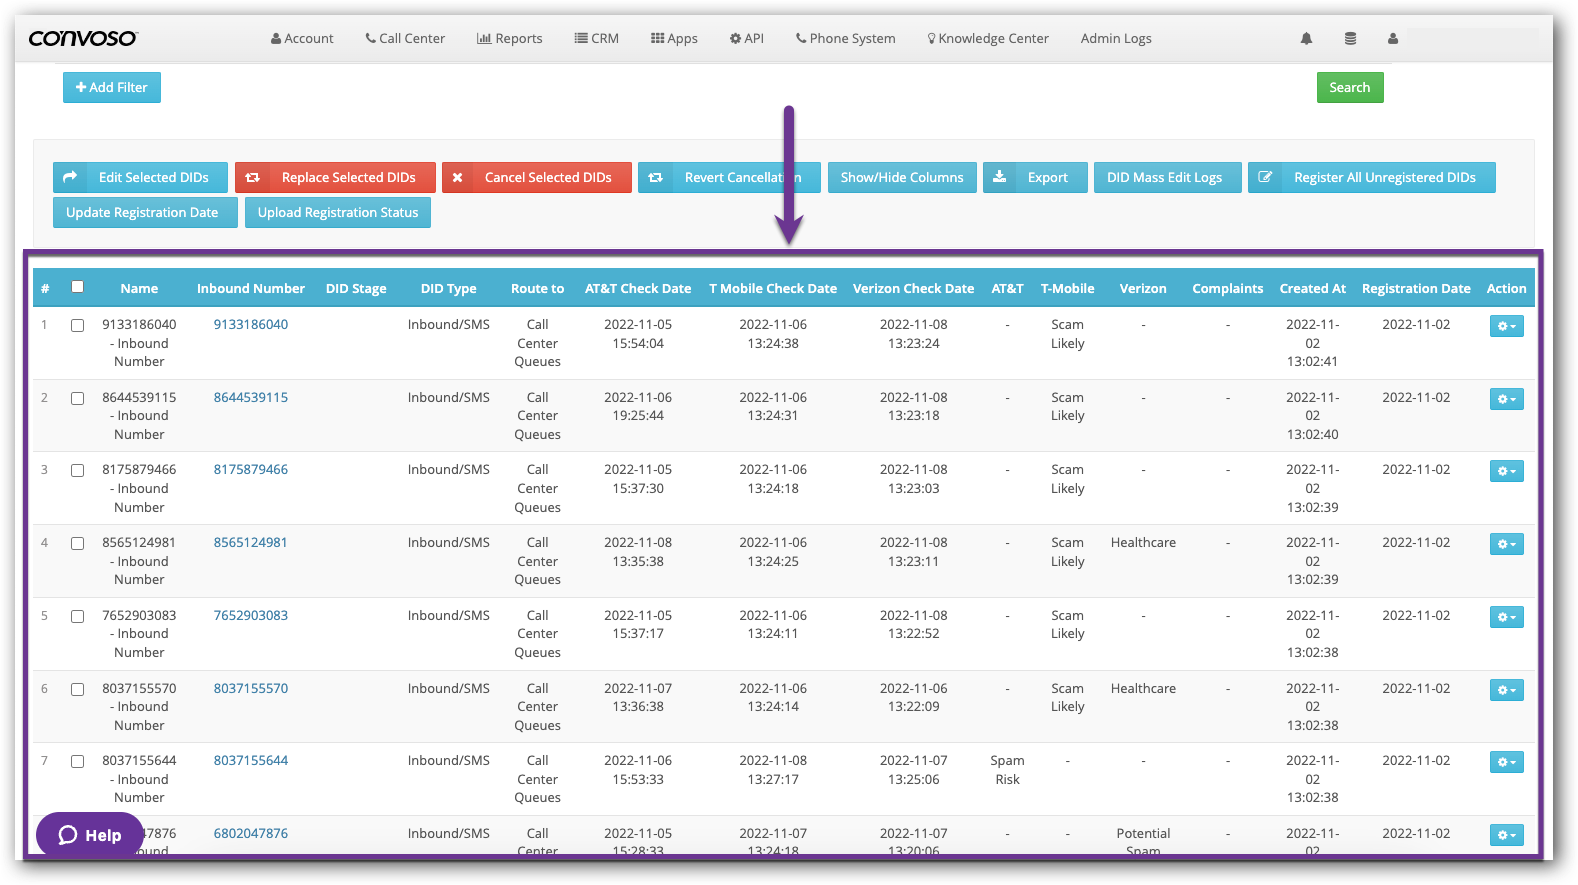Viewport: 1578px width, 885px height.
Task: Go to Admin Logs
Action: click(1116, 38)
